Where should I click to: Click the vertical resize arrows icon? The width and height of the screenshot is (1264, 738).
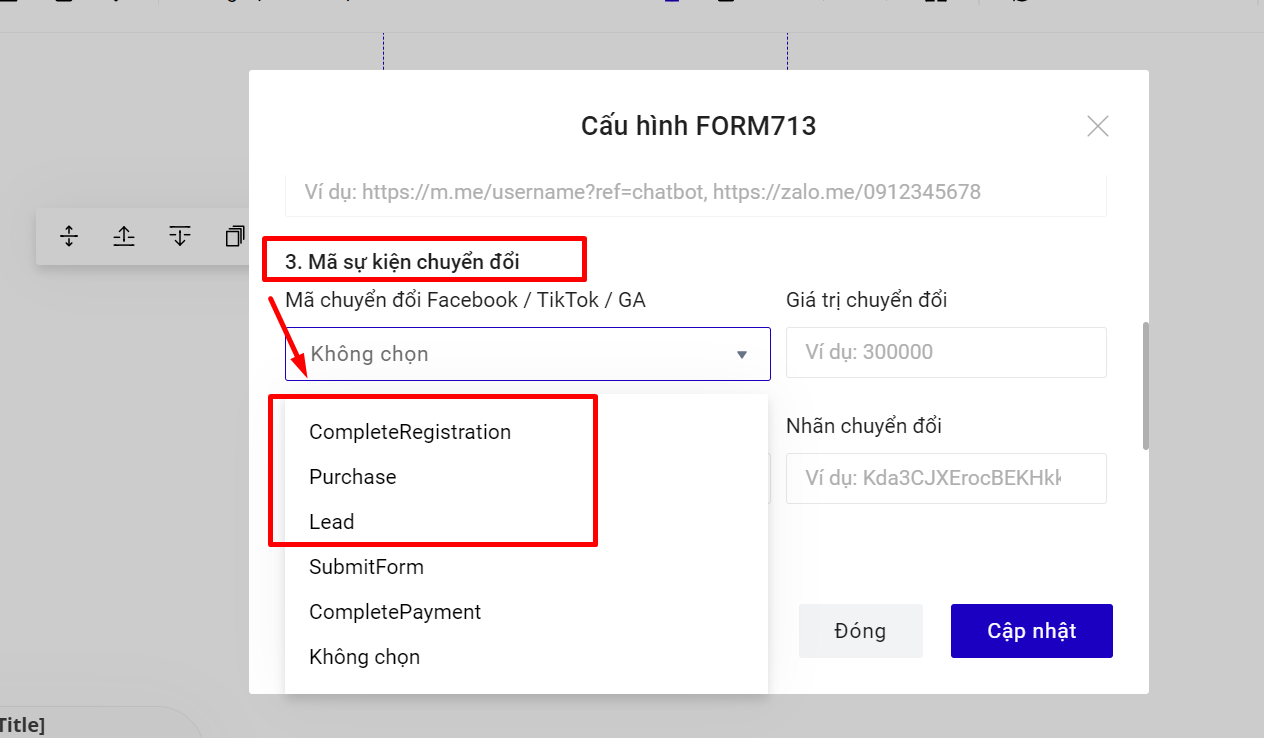69,237
